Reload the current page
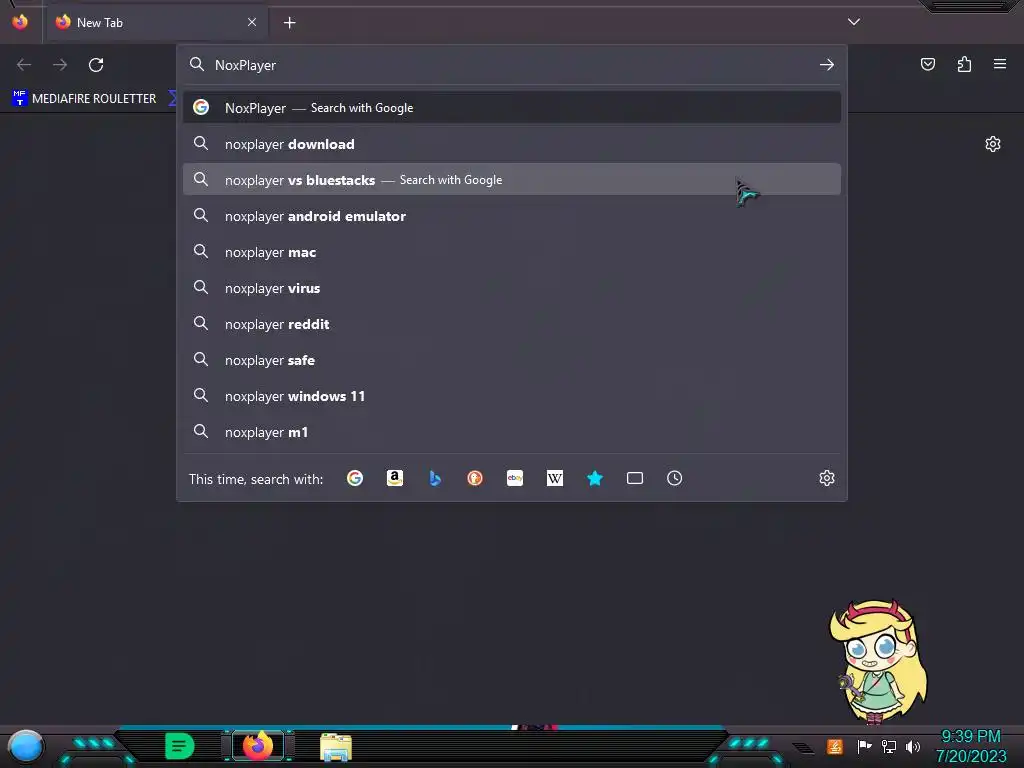This screenshot has height=768, width=1024. click(96, 65)
